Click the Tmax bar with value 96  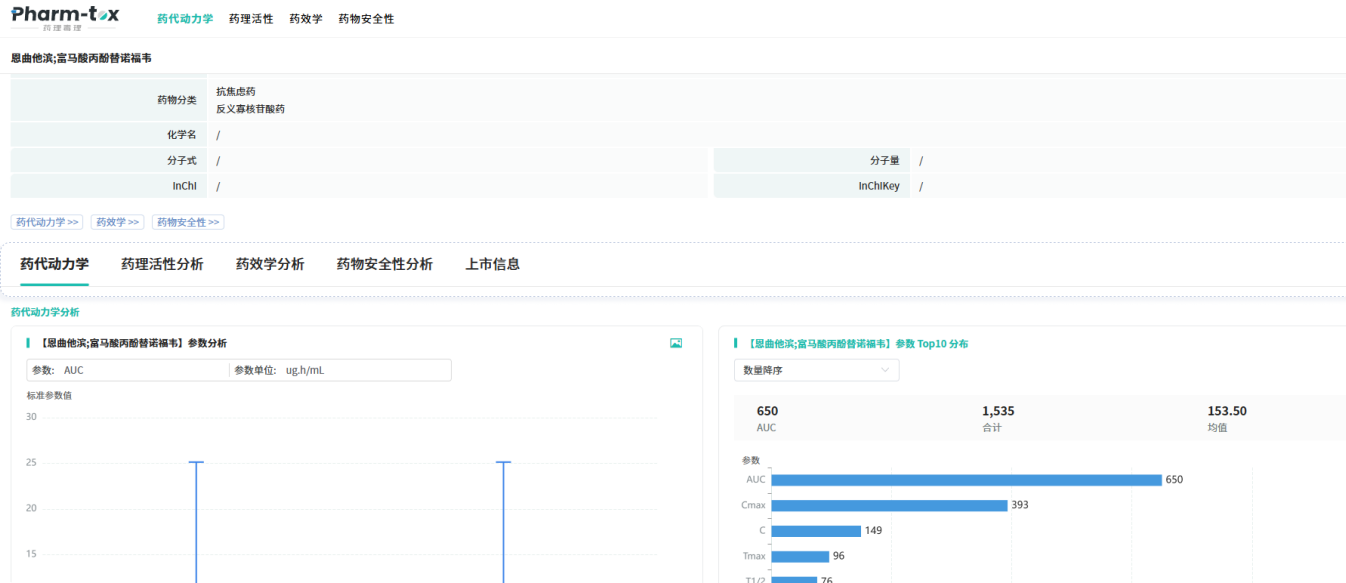click(x=800, y=557)
